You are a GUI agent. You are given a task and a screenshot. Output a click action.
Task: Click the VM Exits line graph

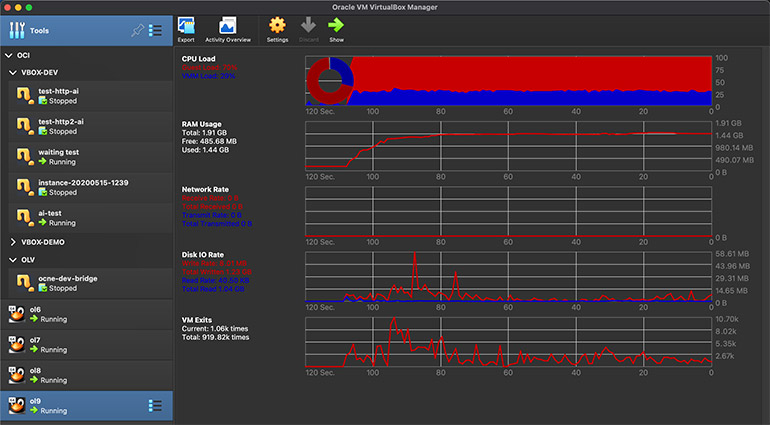click(x=508, y=342)
